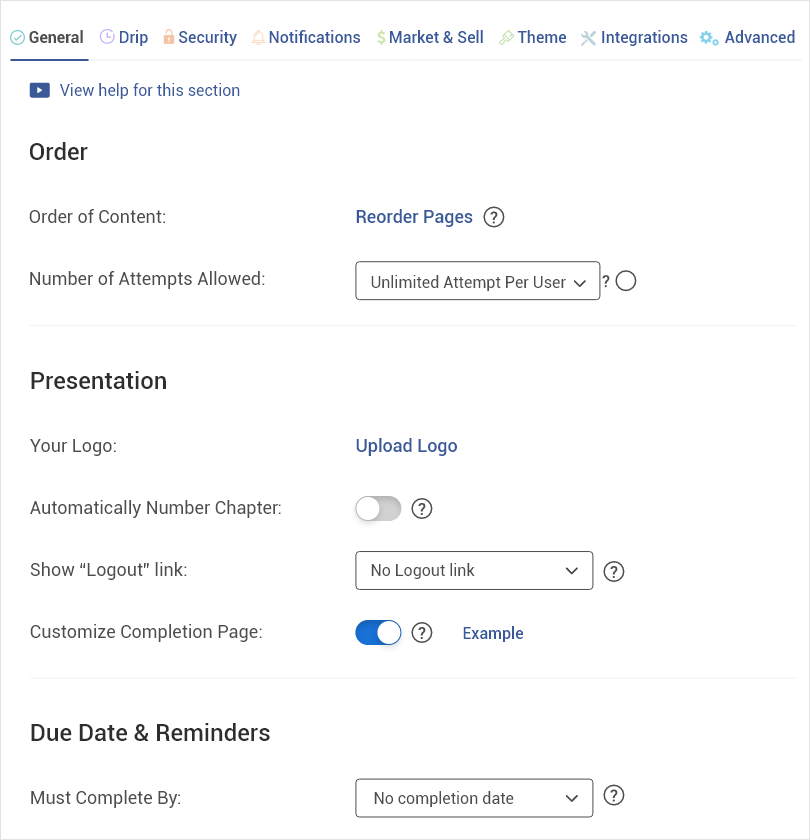Go to Market & Sell tab
This screenshot has width=810, height=840.
[430, 38]
